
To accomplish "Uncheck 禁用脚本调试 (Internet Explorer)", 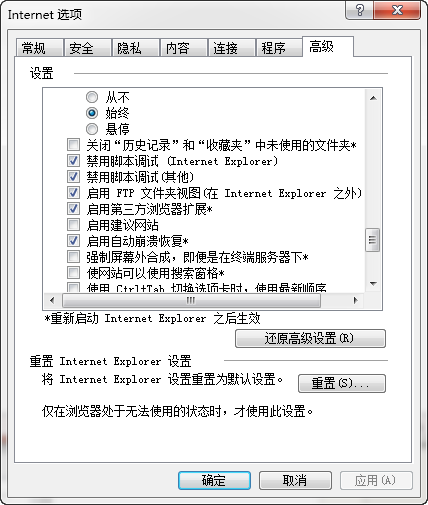I will pyautogui.click(x=73, y=161).
